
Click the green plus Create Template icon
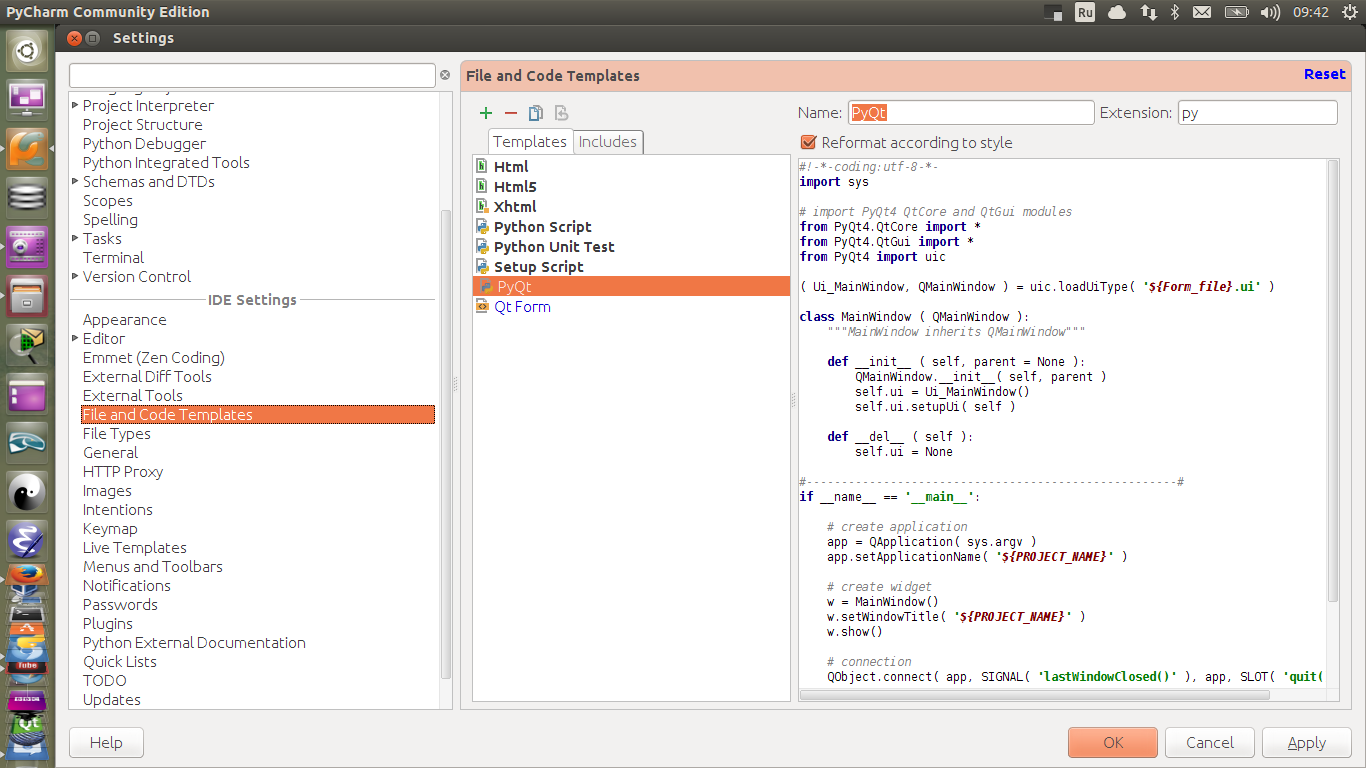tap(486, 113)
